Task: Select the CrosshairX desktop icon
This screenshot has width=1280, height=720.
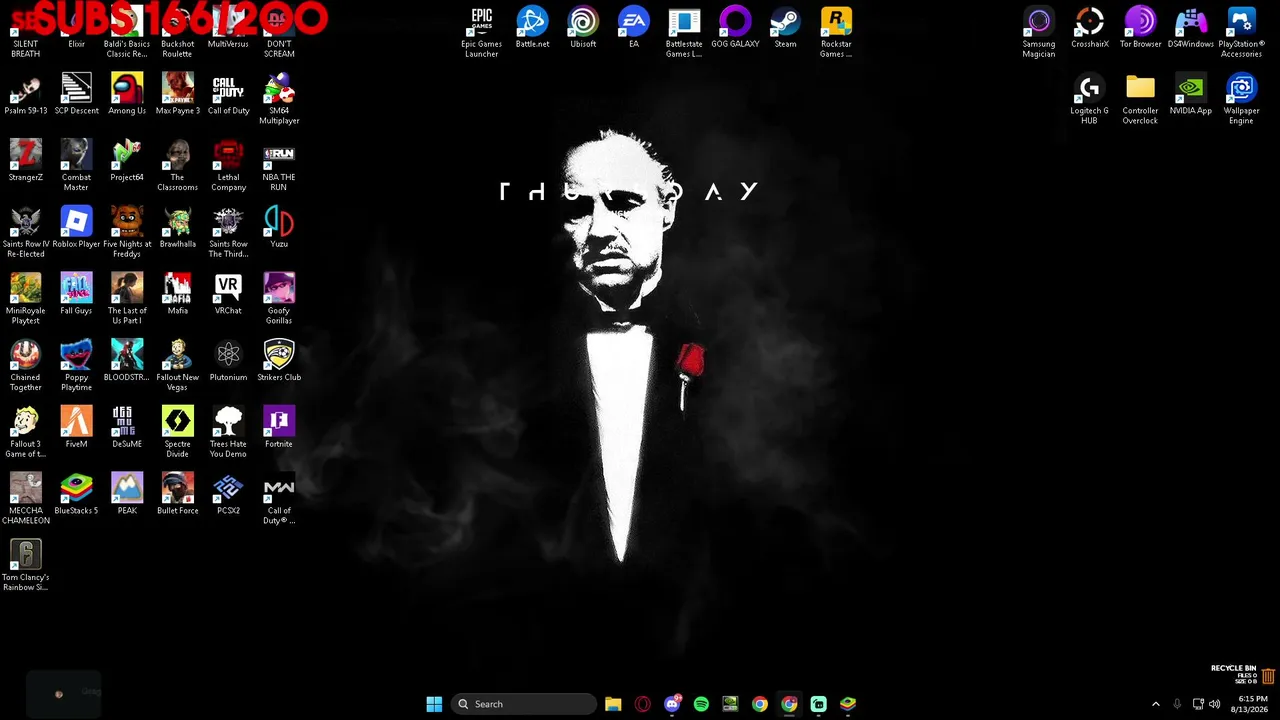Action: coord(1090,28)
